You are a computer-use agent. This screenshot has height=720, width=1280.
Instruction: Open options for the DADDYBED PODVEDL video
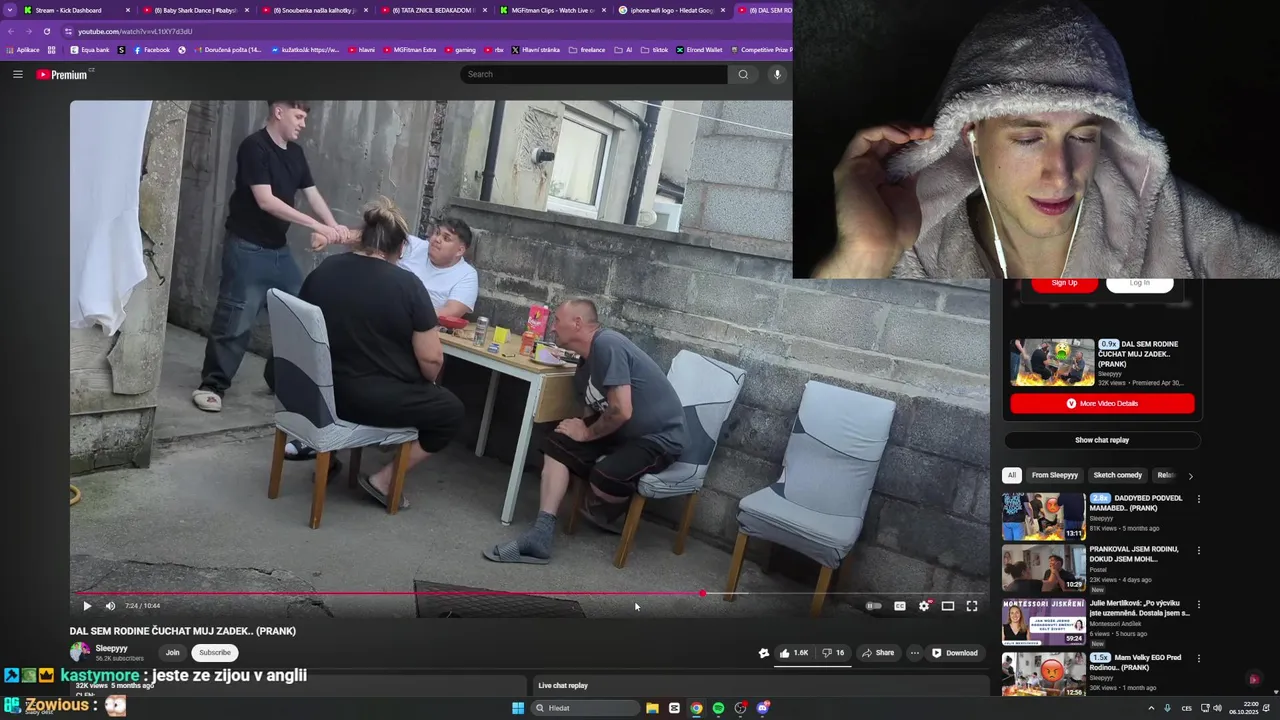tap(1199, 499)
